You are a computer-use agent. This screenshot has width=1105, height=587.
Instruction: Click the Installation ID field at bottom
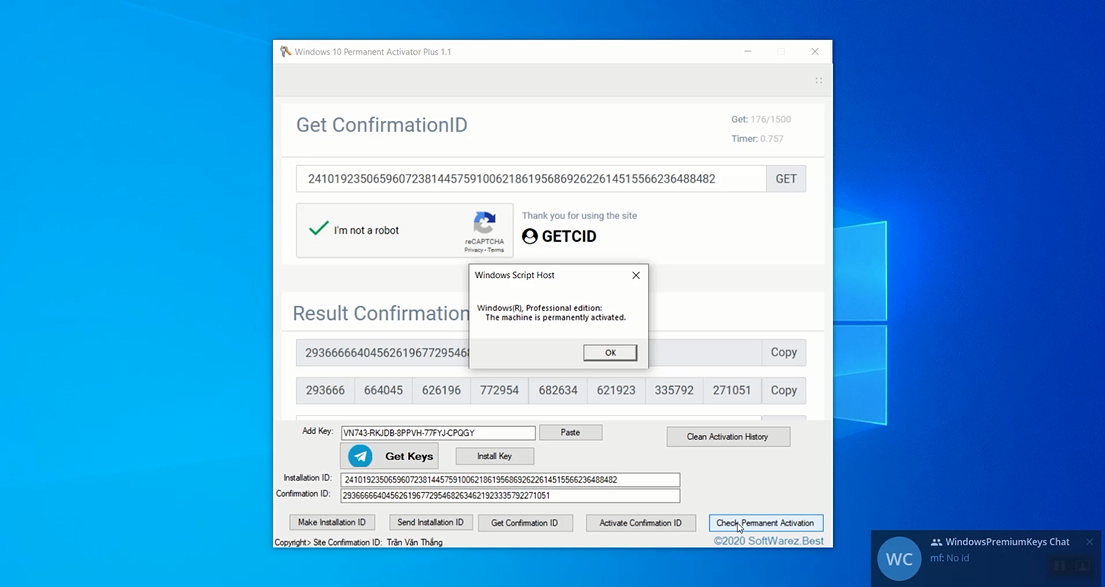tap(510, 480)
